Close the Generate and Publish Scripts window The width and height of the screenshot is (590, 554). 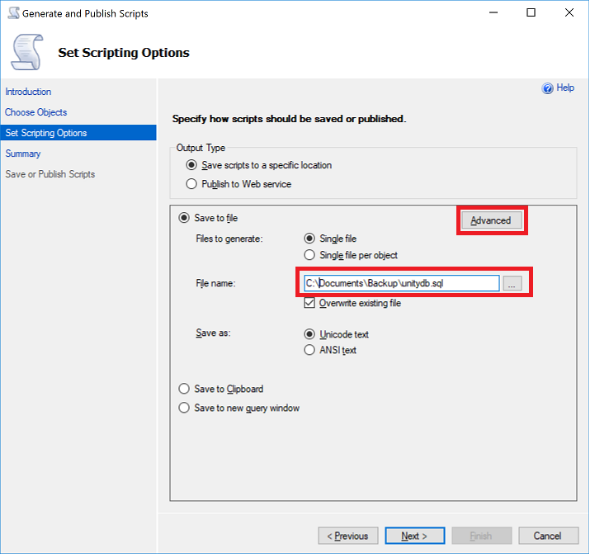click(569, 13)
